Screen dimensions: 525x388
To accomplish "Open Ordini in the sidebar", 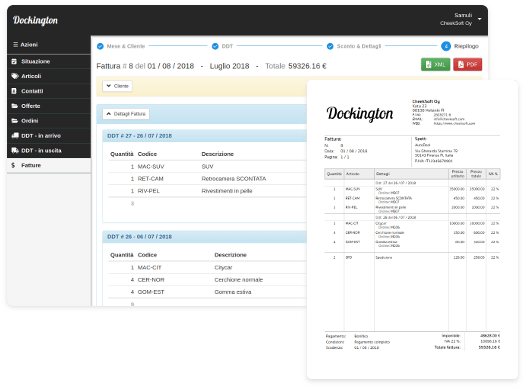I will pos(49,121).
